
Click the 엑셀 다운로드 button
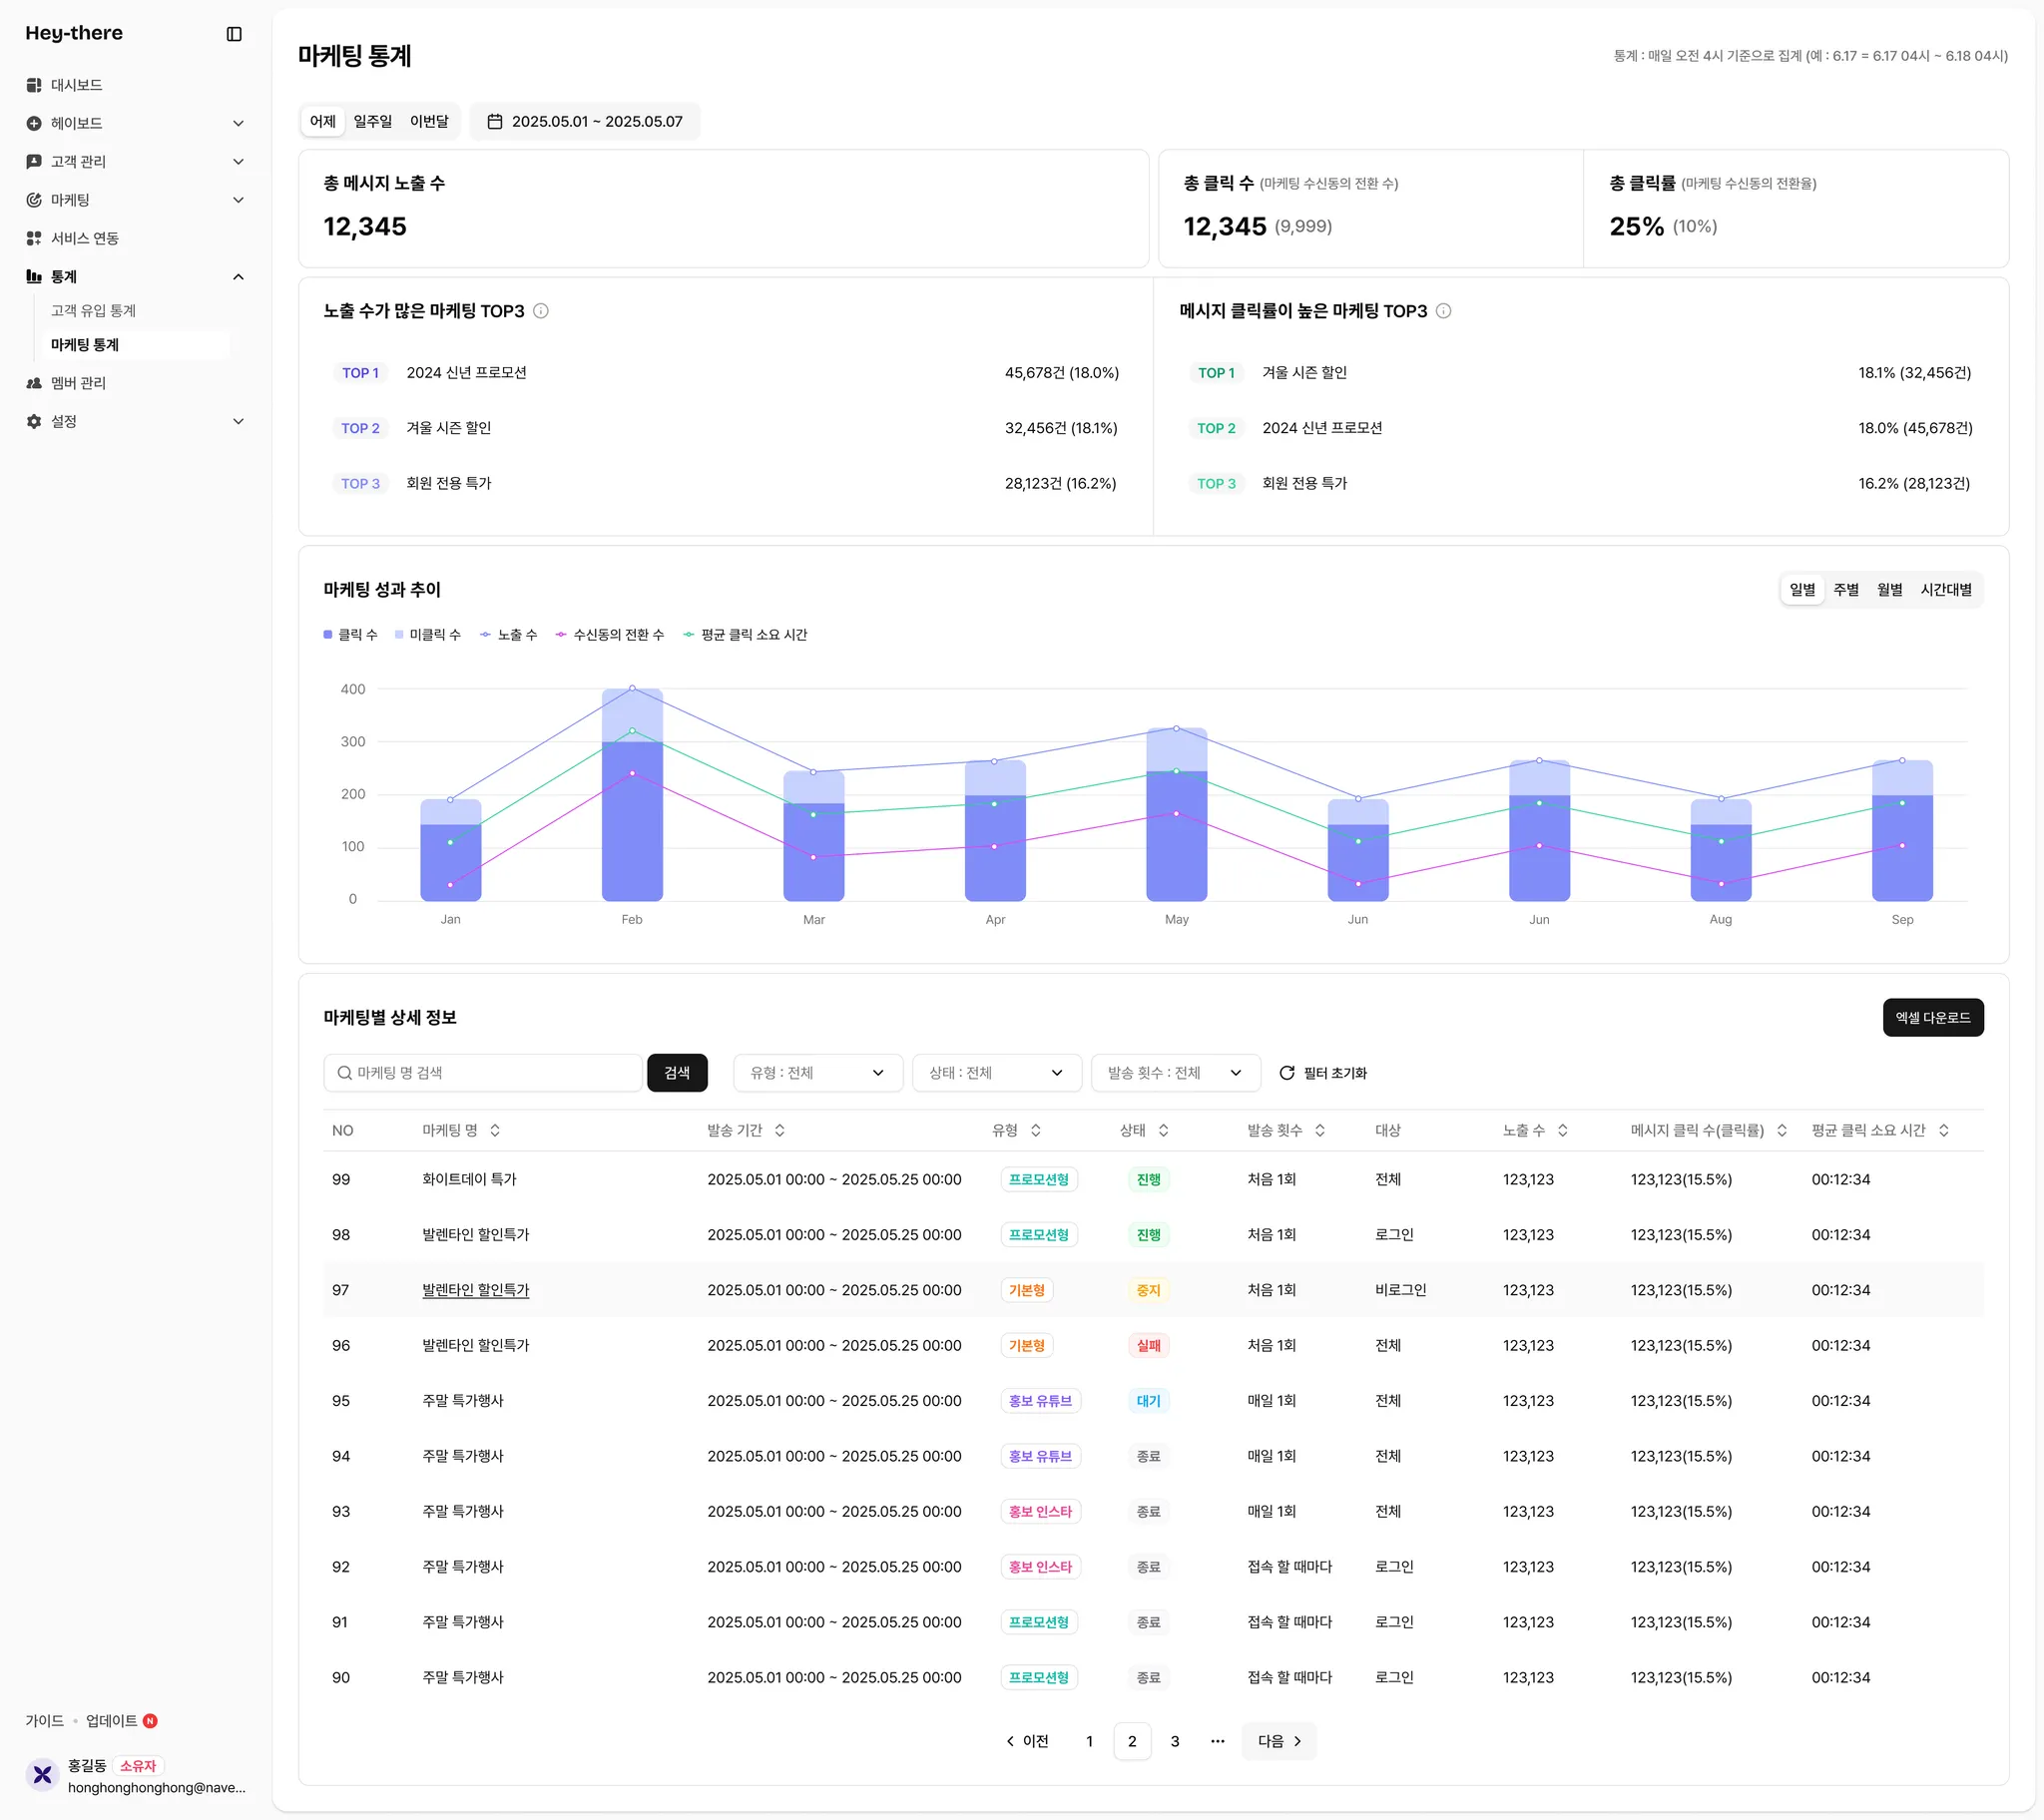[x=1932, y=1018]
